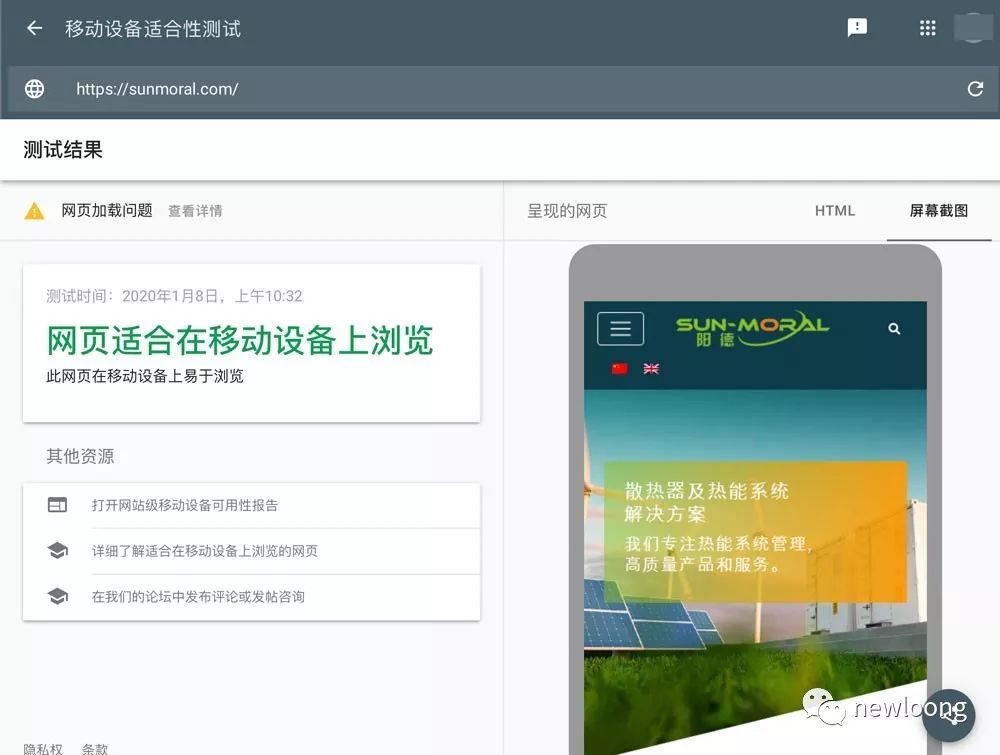The width and height of the screenshot is (1000, 755).
Task: Click the globe icon in the address bar
Action: tap(34, 89)
